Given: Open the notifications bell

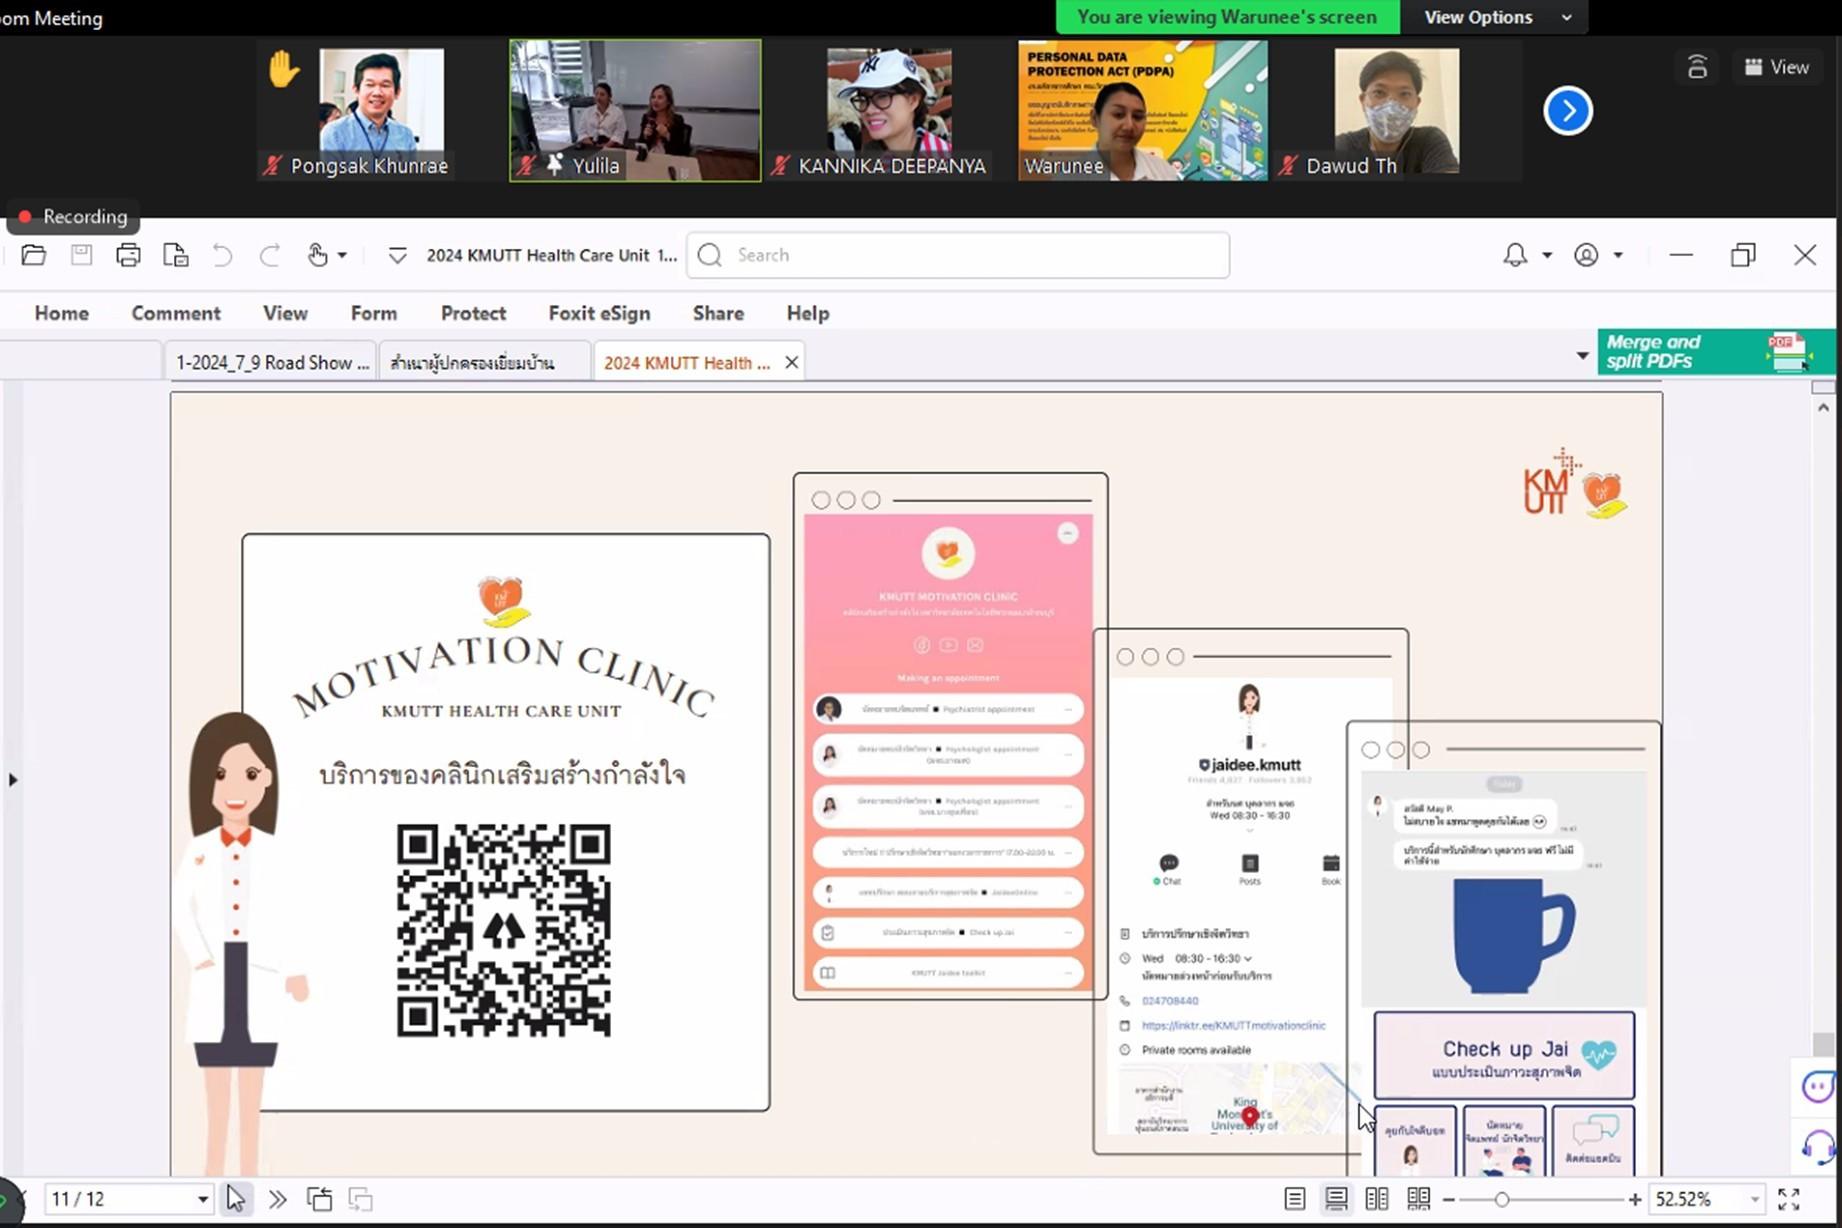Looking at the screenshot, I should [x=1515, y=255].
